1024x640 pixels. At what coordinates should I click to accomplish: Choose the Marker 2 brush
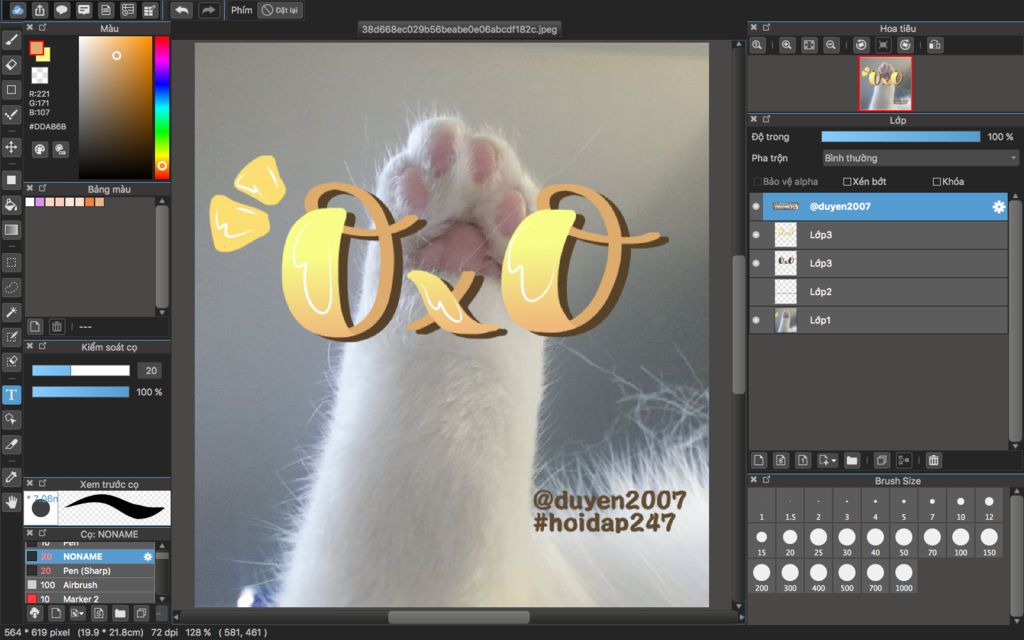pyautogui.click(x=90, y=599)
